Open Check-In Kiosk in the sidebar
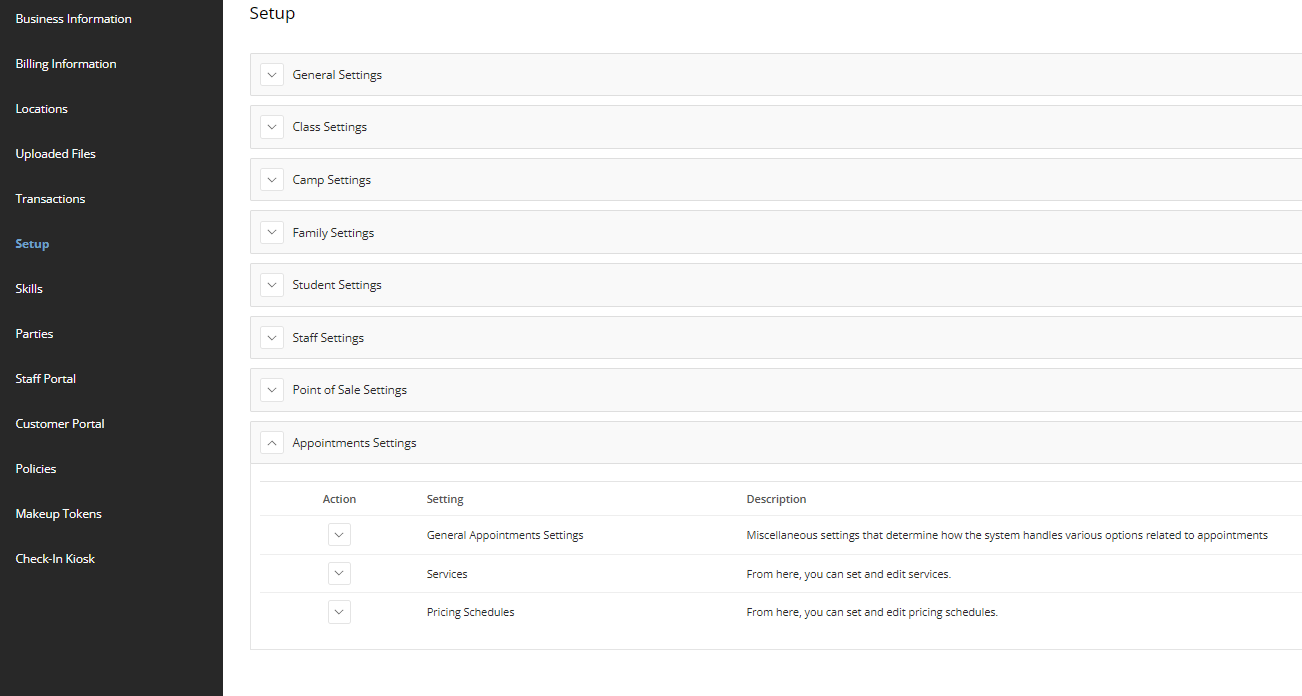Screen dimensions: 1302x696 click(x=55, y=559)
